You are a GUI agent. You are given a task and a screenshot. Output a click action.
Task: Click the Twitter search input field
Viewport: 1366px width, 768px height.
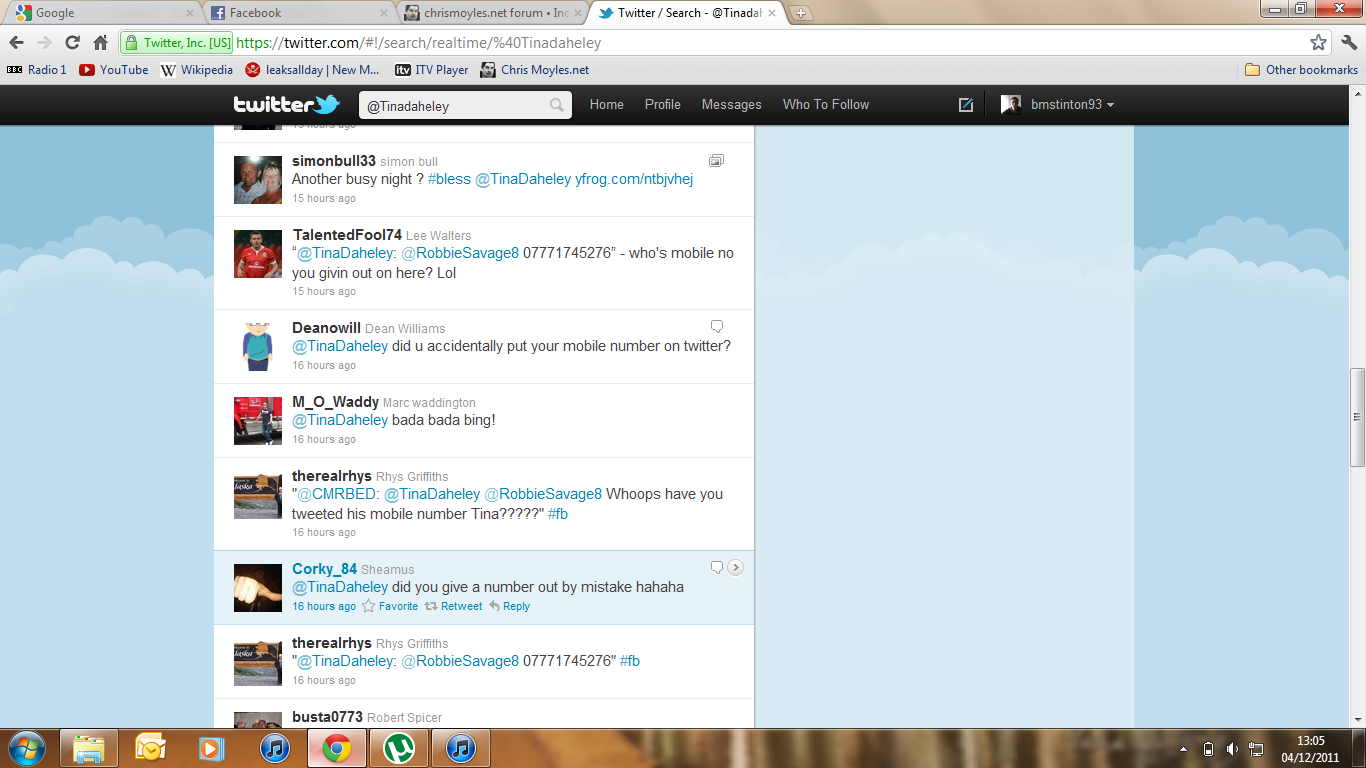tap(455, 106)
